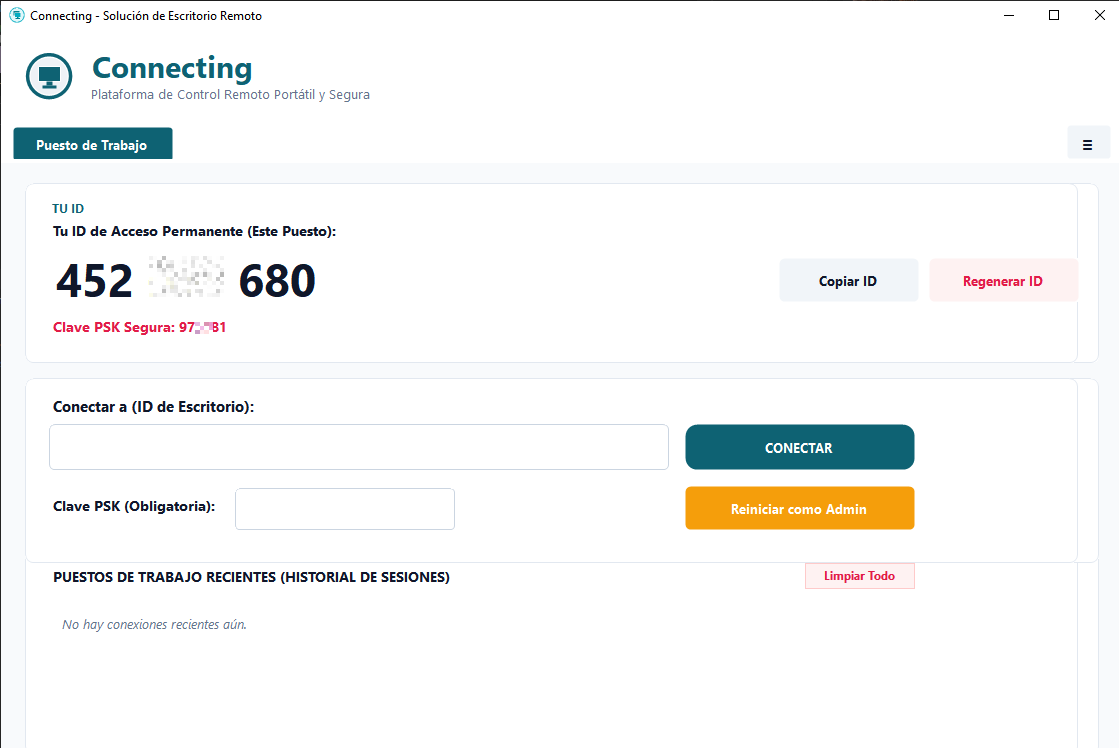The height and width of the screenshot is (748, 1119).
Task: Click the Connecting title heading
Action: [172, 69]
